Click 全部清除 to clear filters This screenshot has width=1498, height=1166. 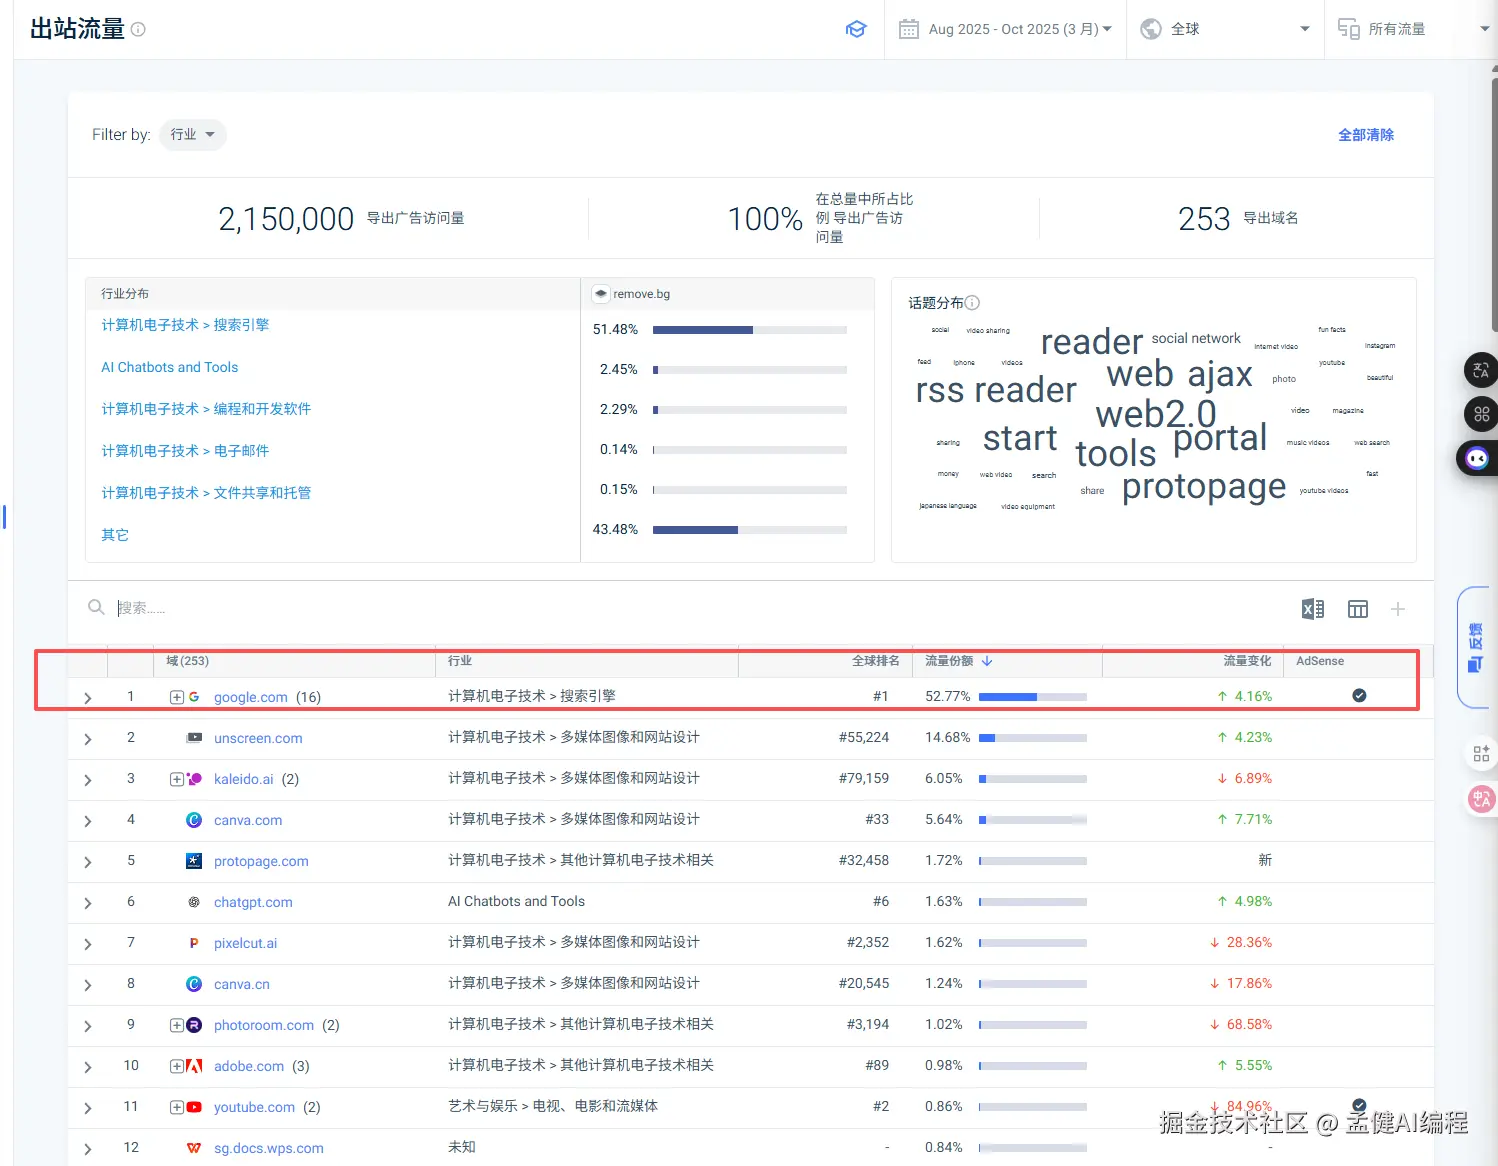[1366, 135]
